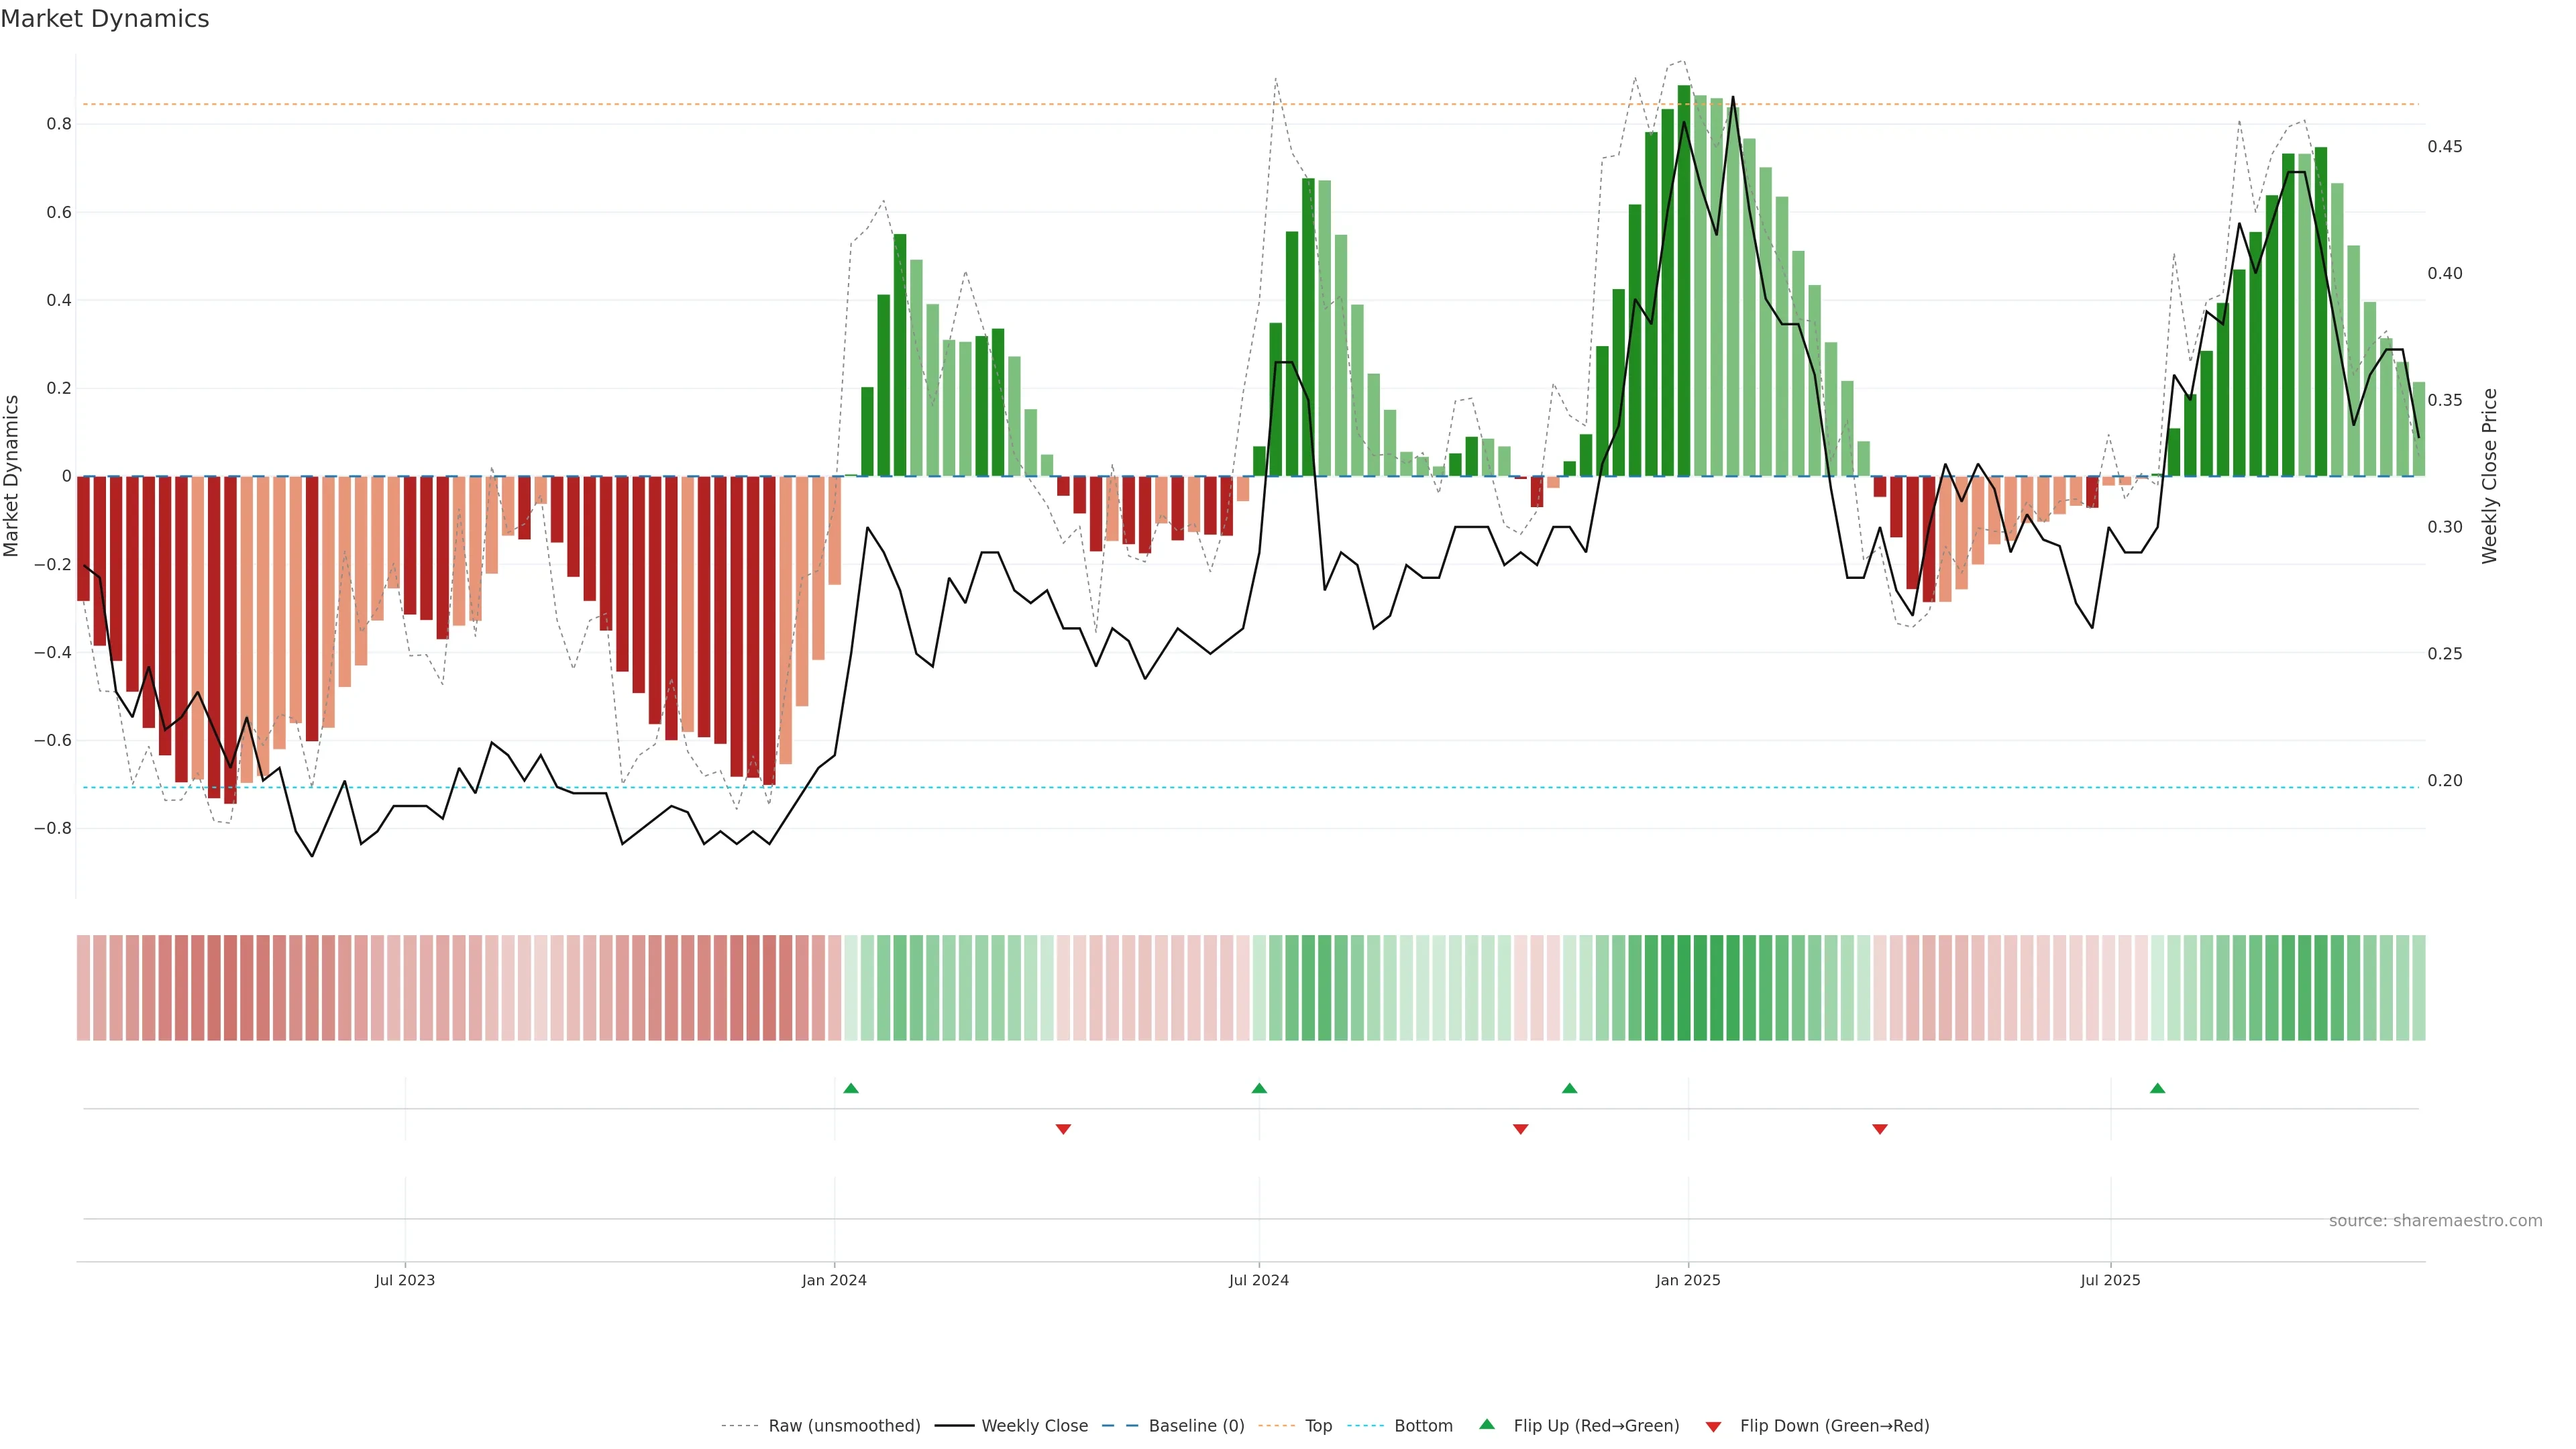This screenshot has height=1449, width=2576.
Task: Click the Flip Down (Green→Red) legend label
Action: point(1834,1426)
